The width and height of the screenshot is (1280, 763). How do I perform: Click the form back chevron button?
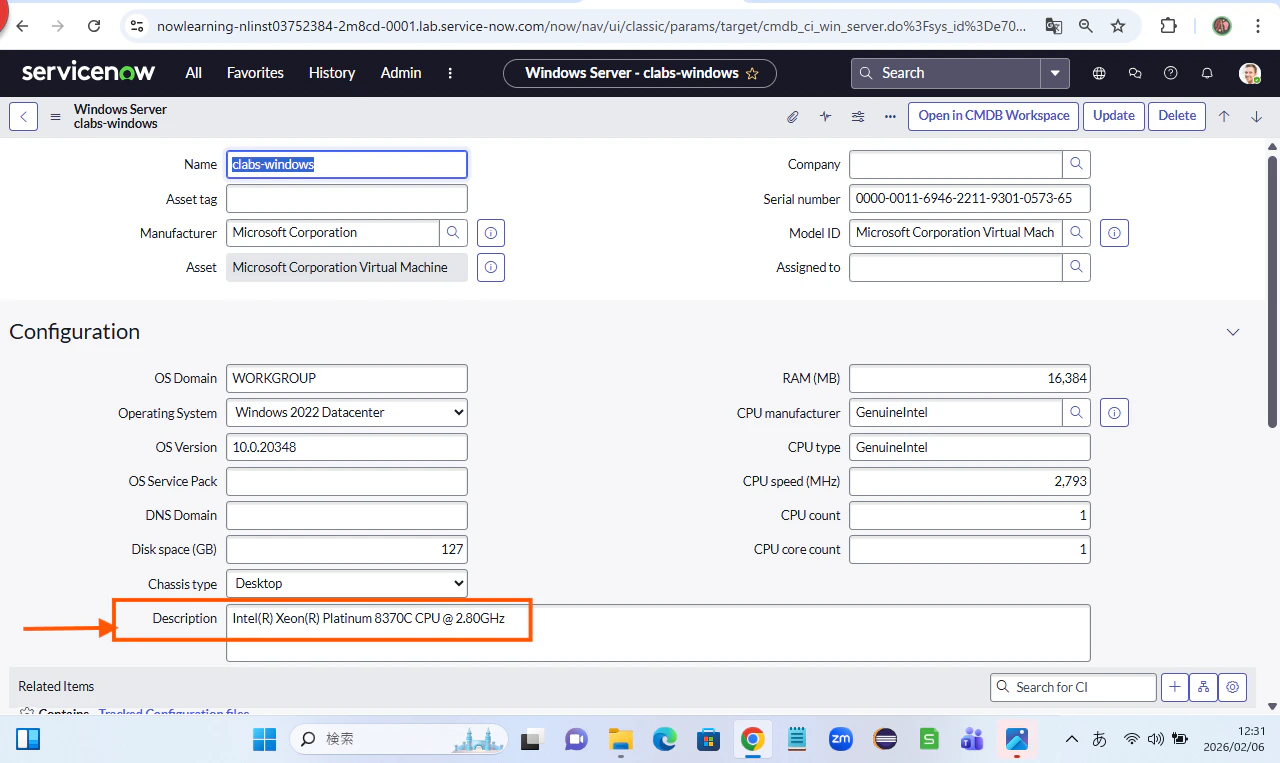pyautogui.click(x=24, y=116)
